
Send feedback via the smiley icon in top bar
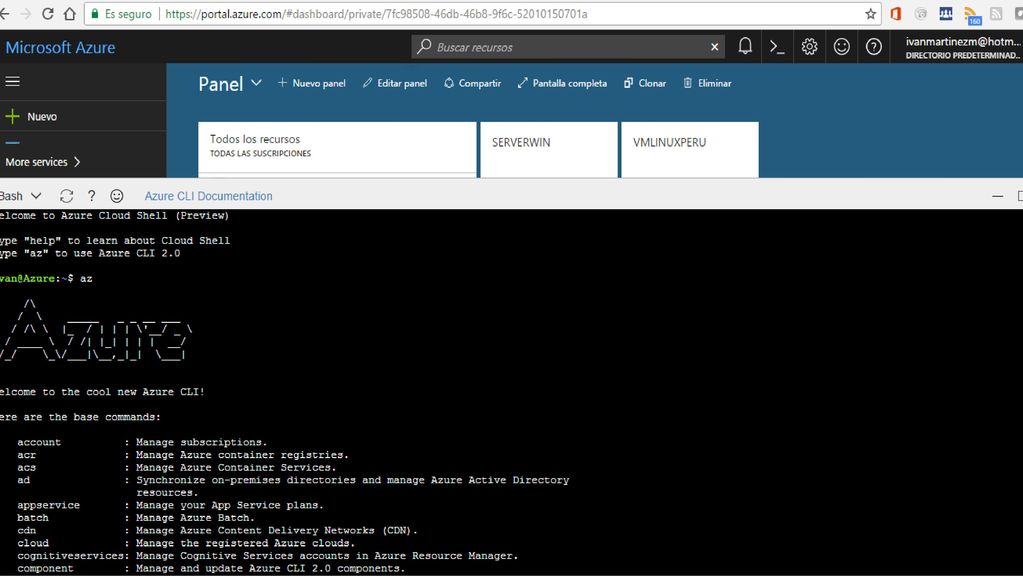point(842,47)
